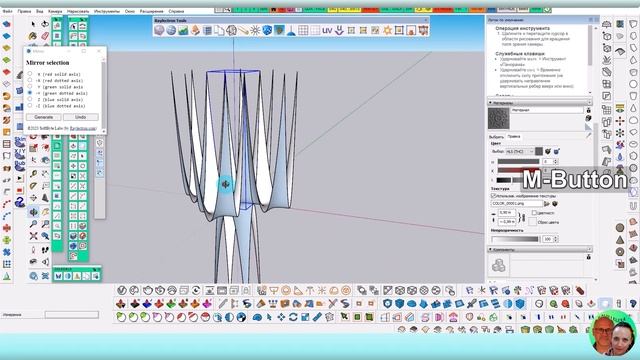Click the purple sphere icon in Raylectron Tools

tap(159, 30)
